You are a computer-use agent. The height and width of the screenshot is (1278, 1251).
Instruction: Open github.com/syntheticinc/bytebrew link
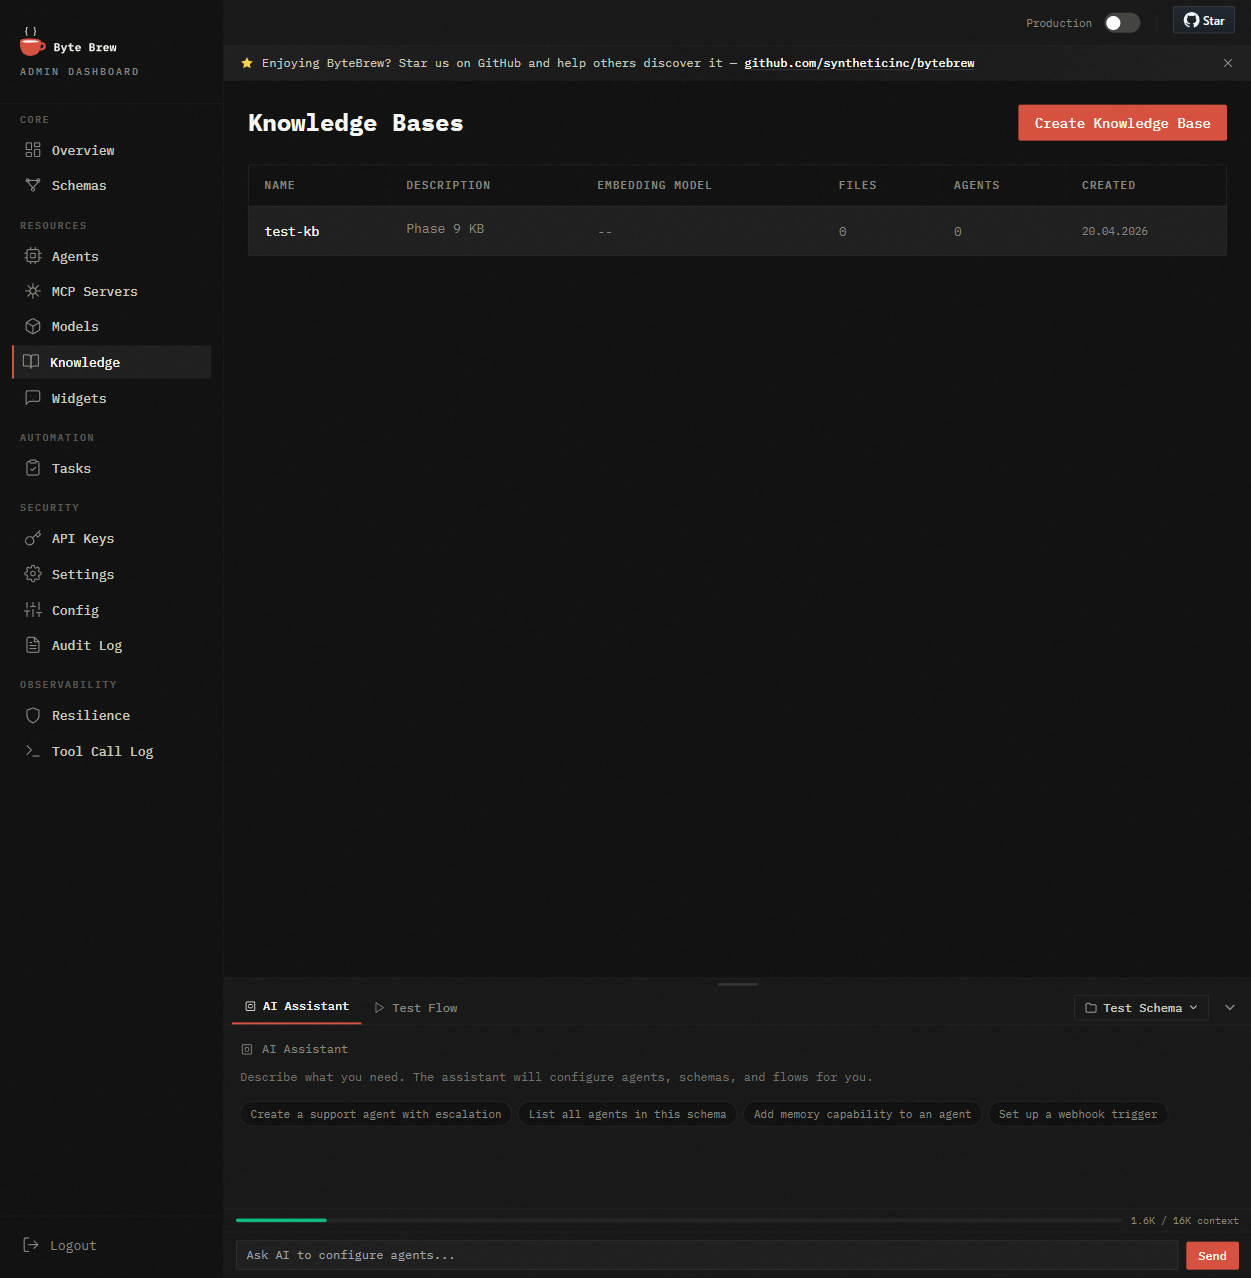[859, 63]
